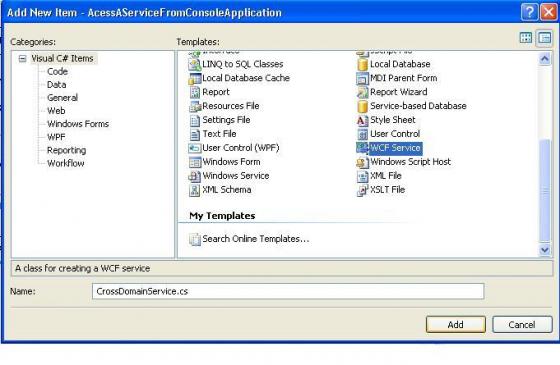Choose the Windows Form icon
The image size is (560, 365).
coord(195,162)
